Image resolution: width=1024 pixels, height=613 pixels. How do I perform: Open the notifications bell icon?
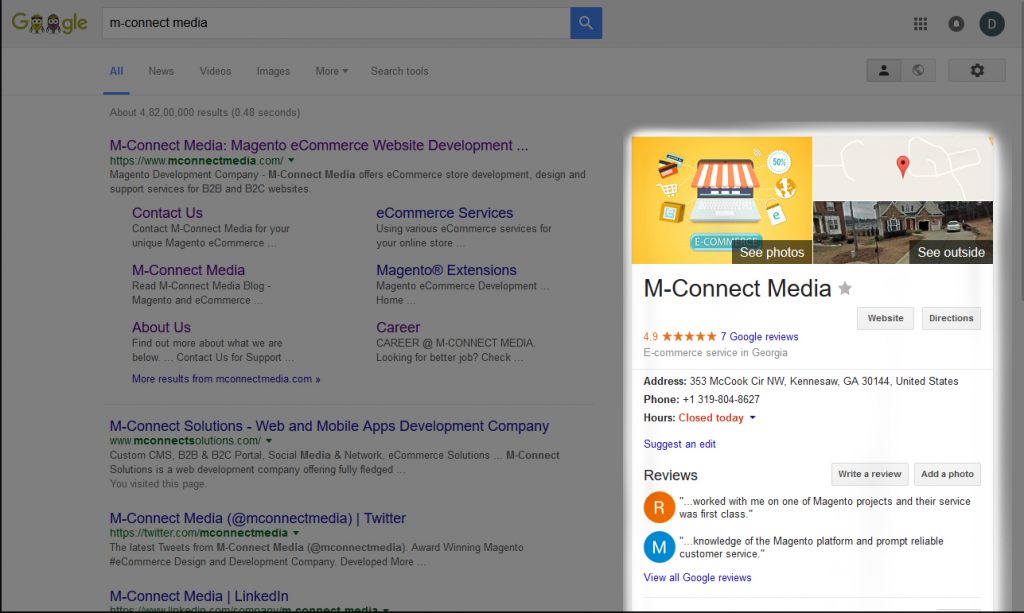click(956, 24)
